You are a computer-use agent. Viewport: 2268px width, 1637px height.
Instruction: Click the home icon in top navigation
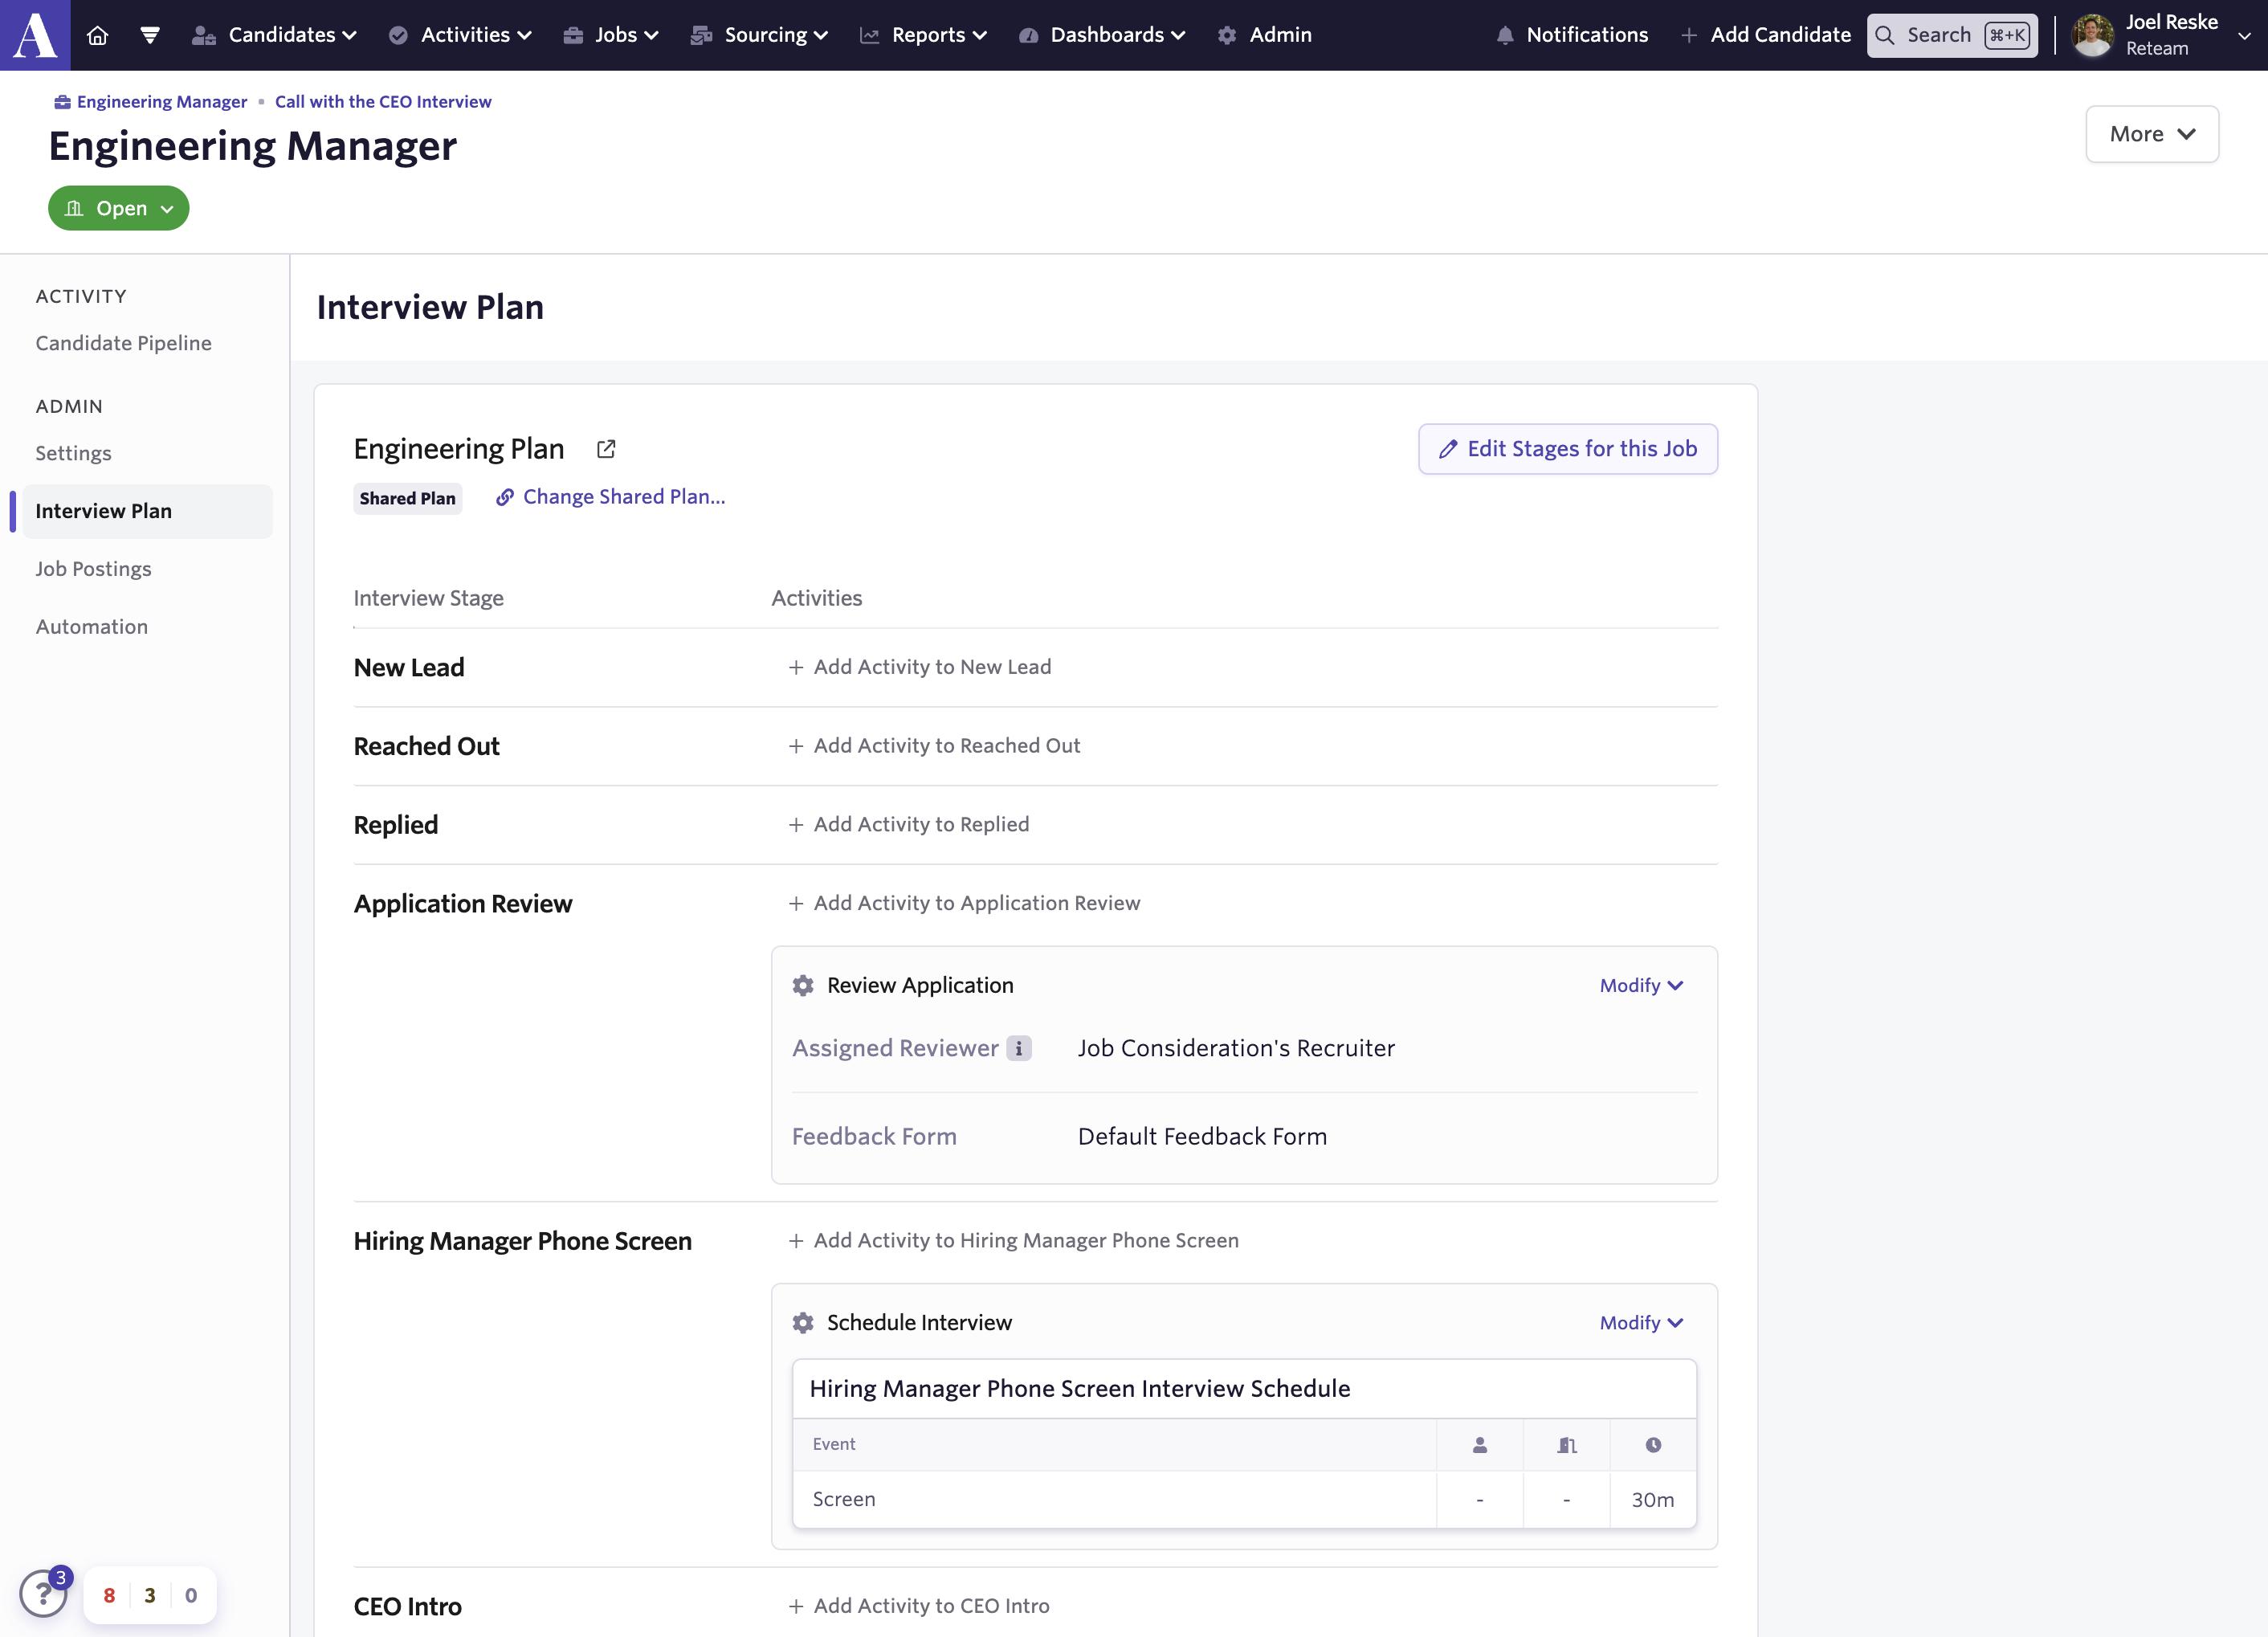tap(97, 35)
